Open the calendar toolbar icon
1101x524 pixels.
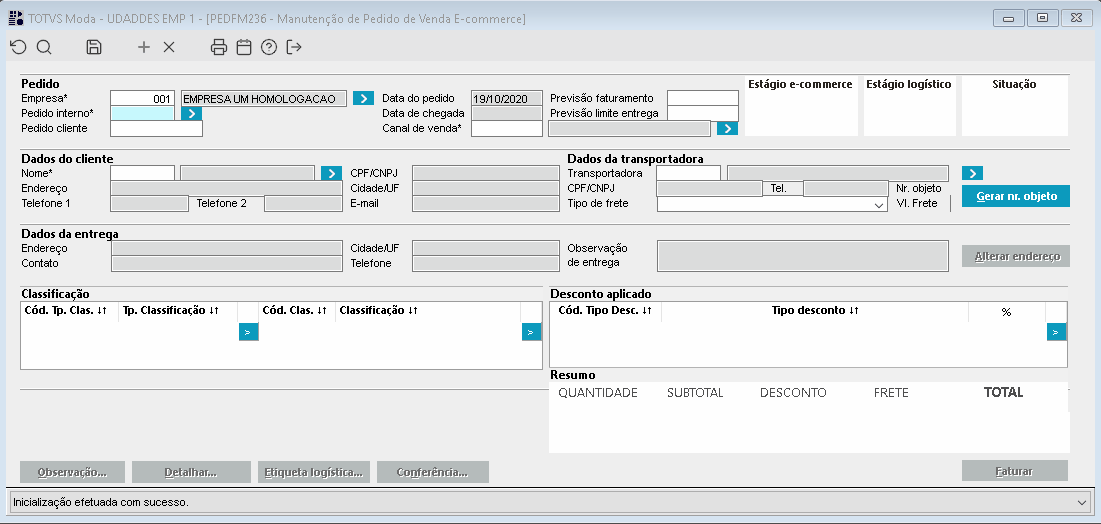244,47
